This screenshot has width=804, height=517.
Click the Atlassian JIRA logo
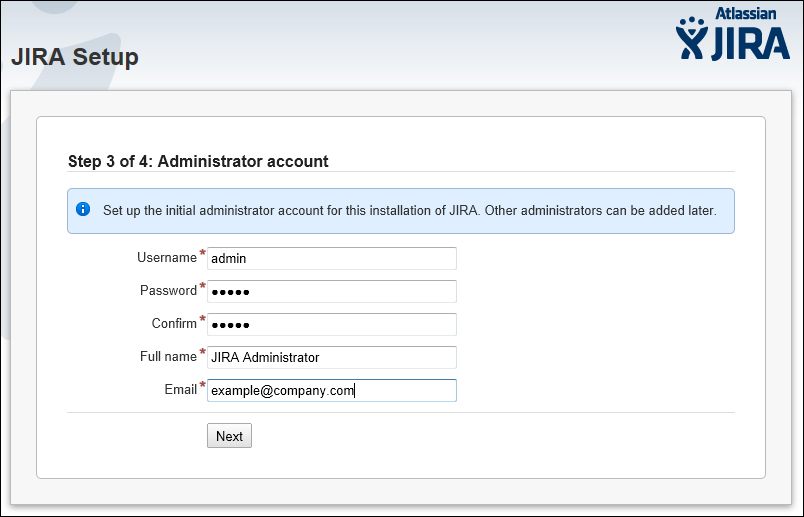733,33
